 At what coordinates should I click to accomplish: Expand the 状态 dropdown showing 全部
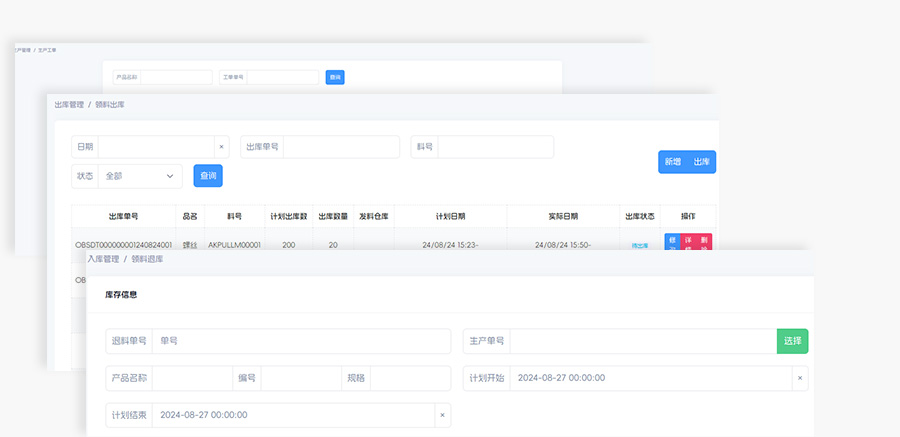coord(140,176)
